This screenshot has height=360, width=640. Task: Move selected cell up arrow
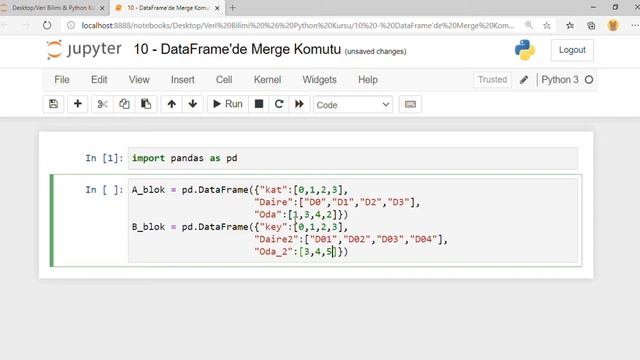[171, 104]
